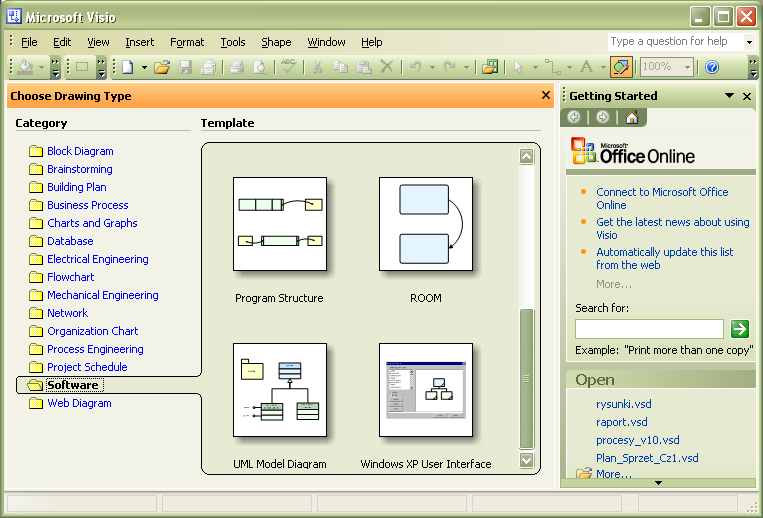Click the Rectangle tool icon
763x518 pixels.
coord(82,67)
